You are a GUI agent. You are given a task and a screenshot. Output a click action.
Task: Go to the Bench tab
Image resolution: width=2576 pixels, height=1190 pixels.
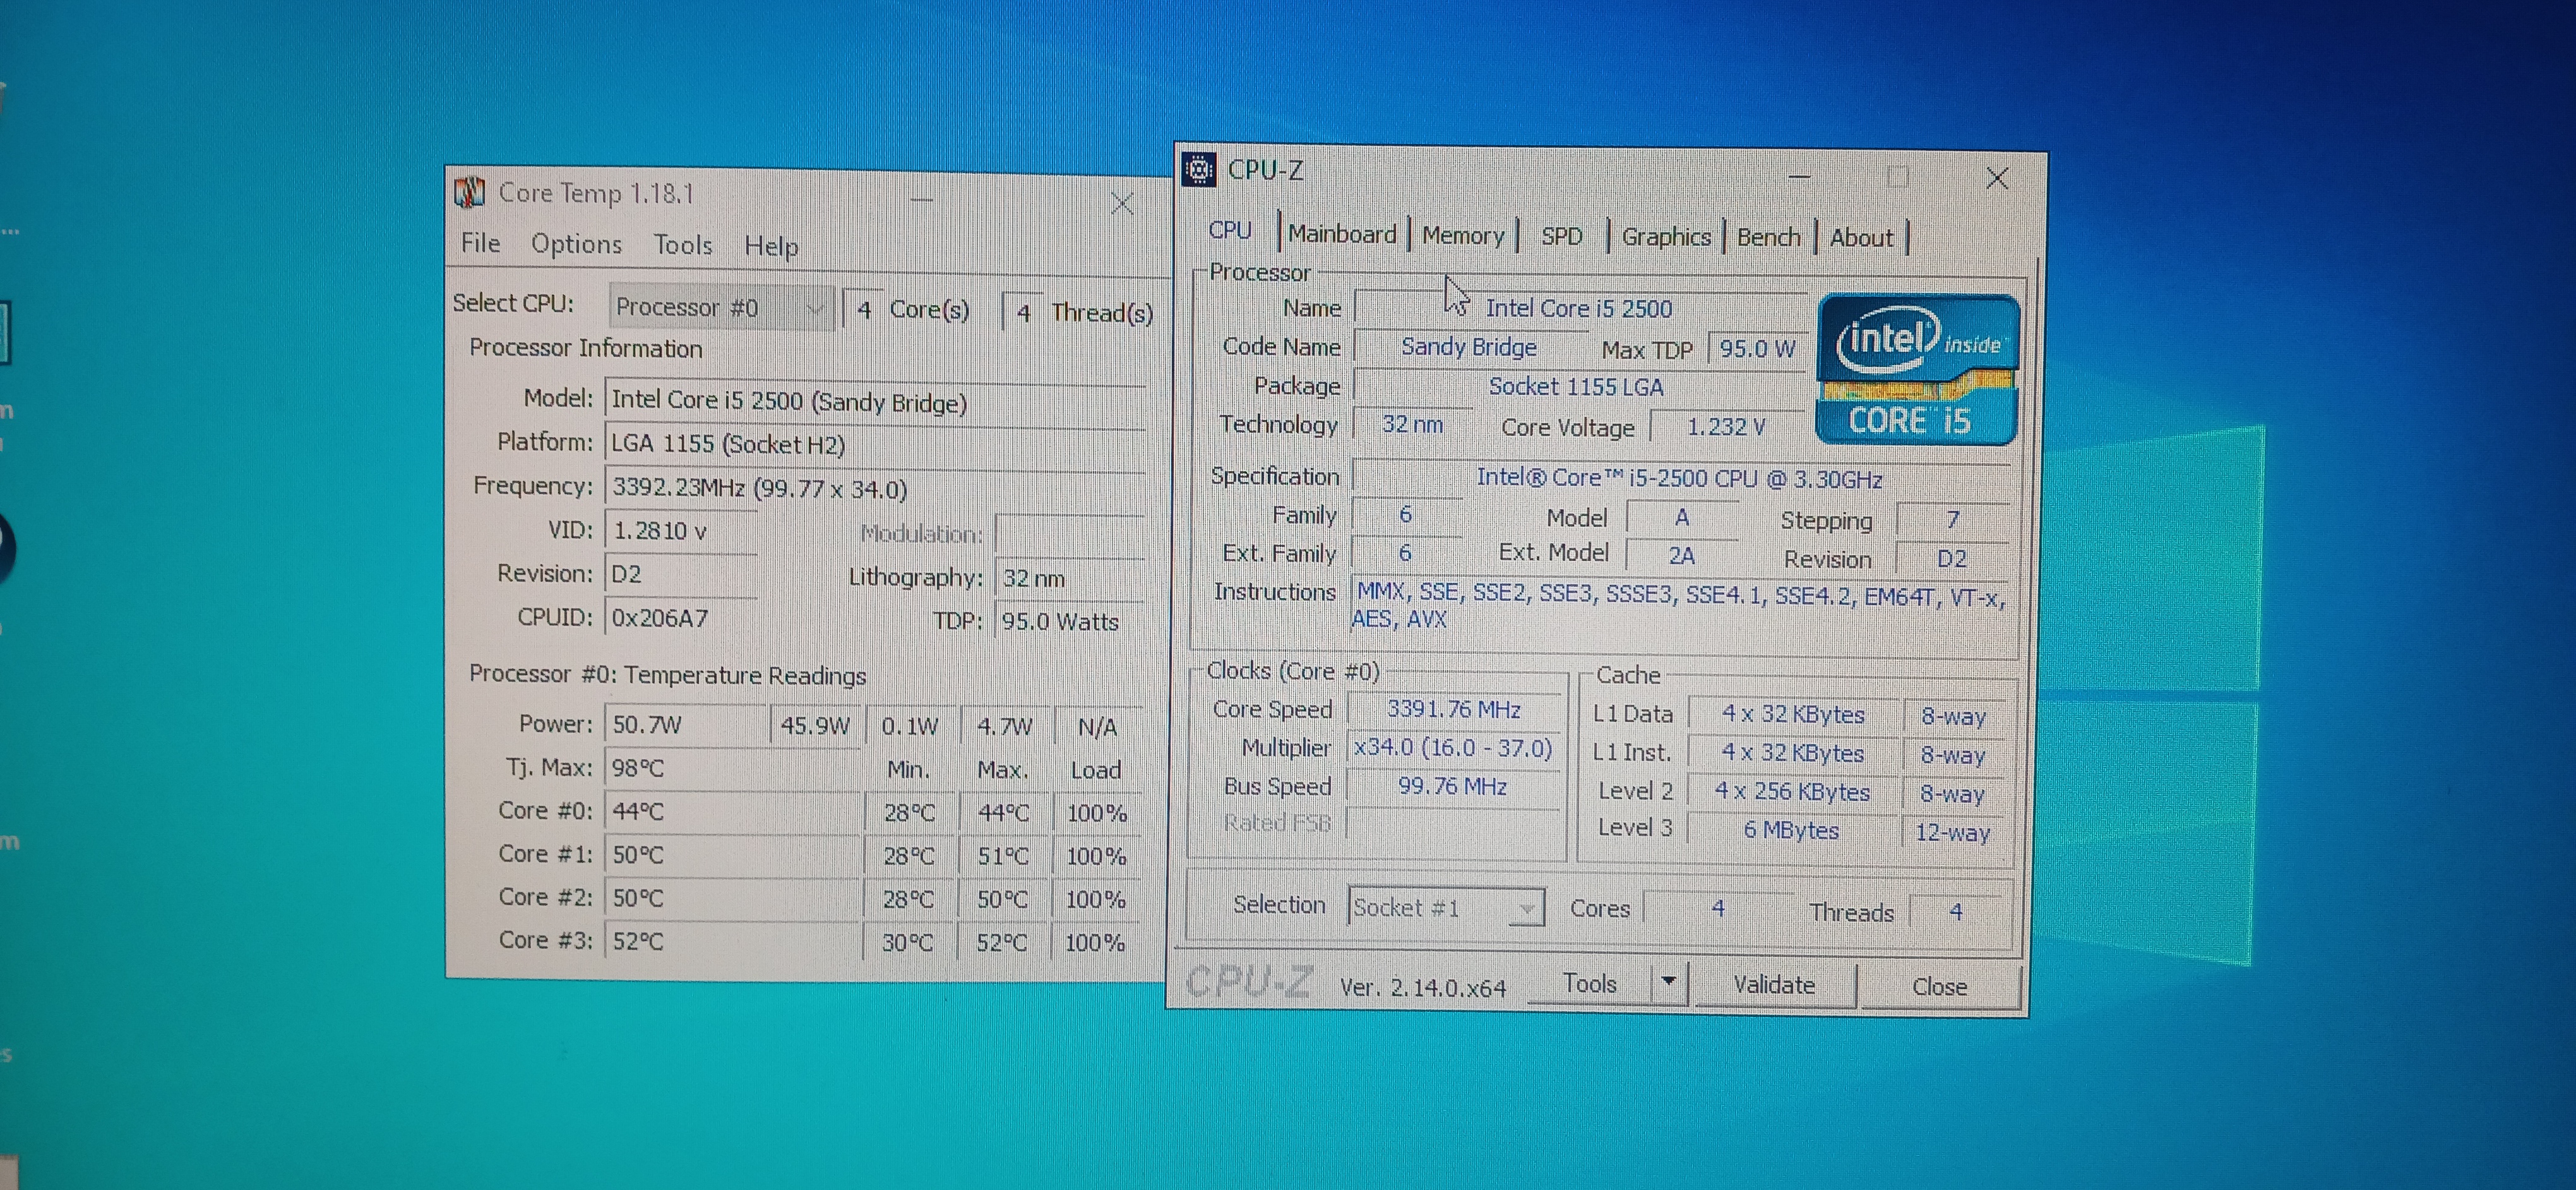tap(1768, 237)
